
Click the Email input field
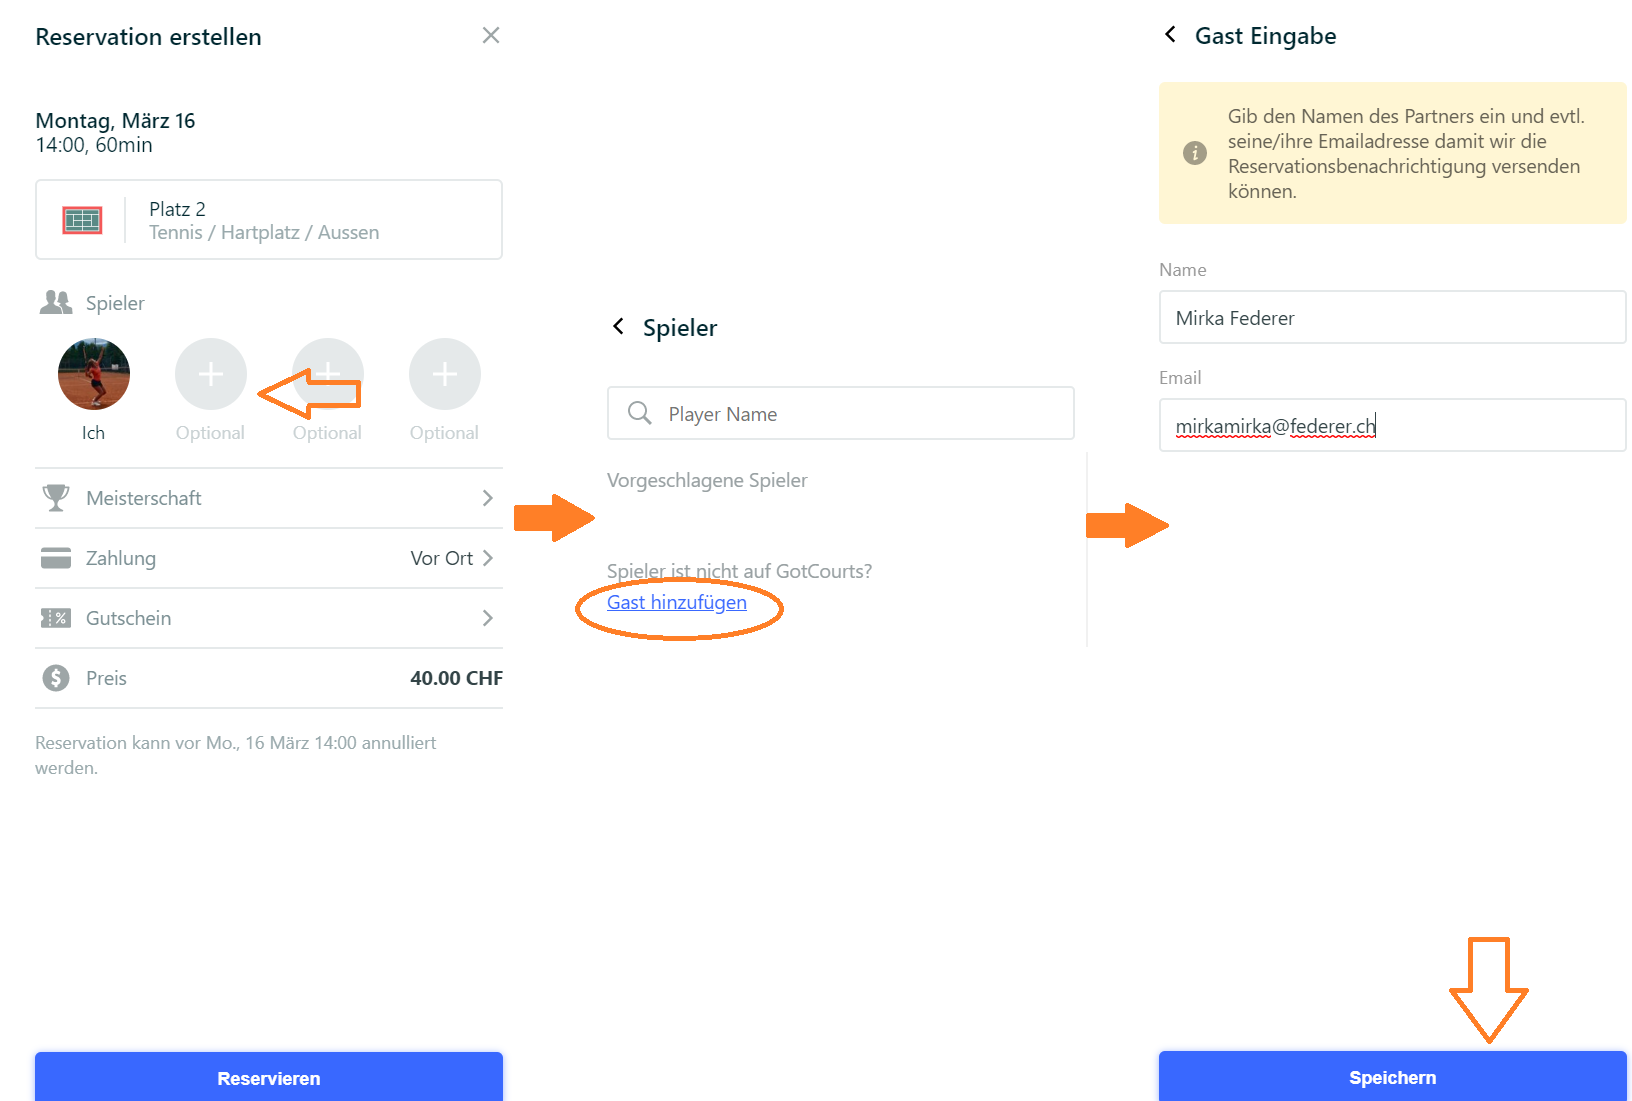tap(1393, 425)
